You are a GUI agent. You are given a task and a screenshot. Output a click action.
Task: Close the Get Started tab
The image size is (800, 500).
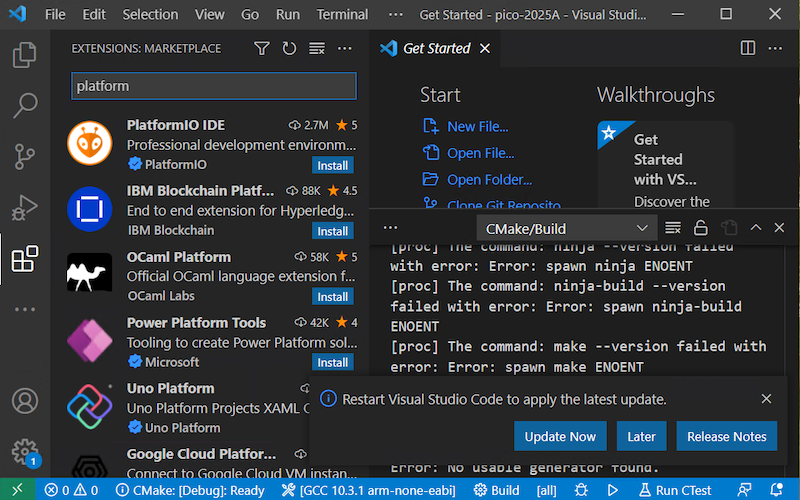click(x=485, y=48)
